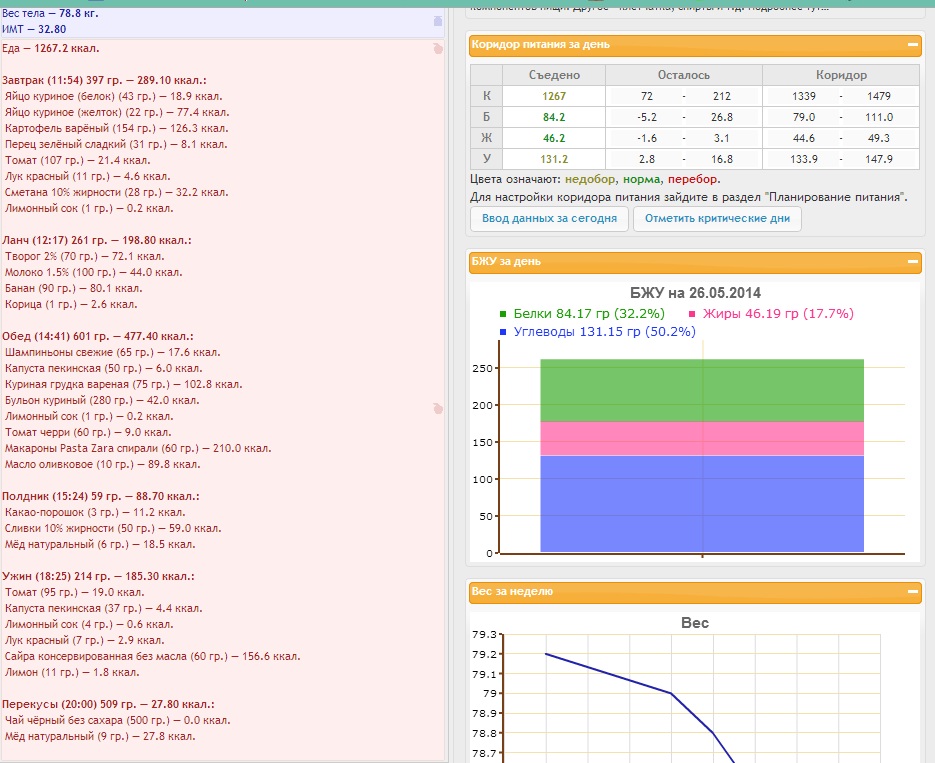This screenshot has height=763, width=935.
Task: Click the Макароны Pasta Zara спирали entry
Action: [x=138, y=449]
